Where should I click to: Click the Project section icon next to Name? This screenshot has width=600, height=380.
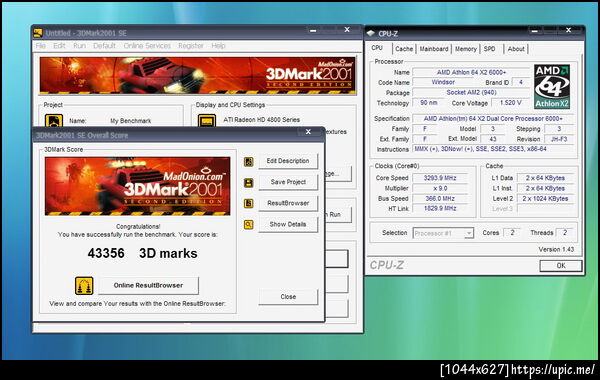54,121
